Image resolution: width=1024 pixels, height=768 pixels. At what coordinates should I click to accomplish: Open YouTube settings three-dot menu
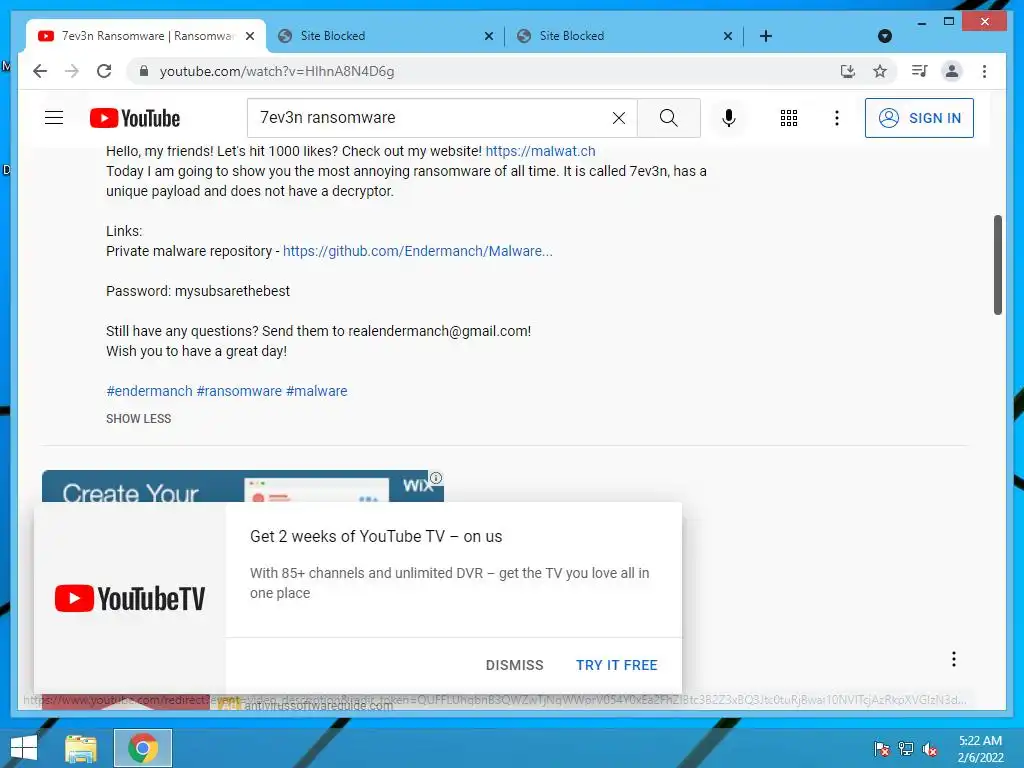coord(837,118)
